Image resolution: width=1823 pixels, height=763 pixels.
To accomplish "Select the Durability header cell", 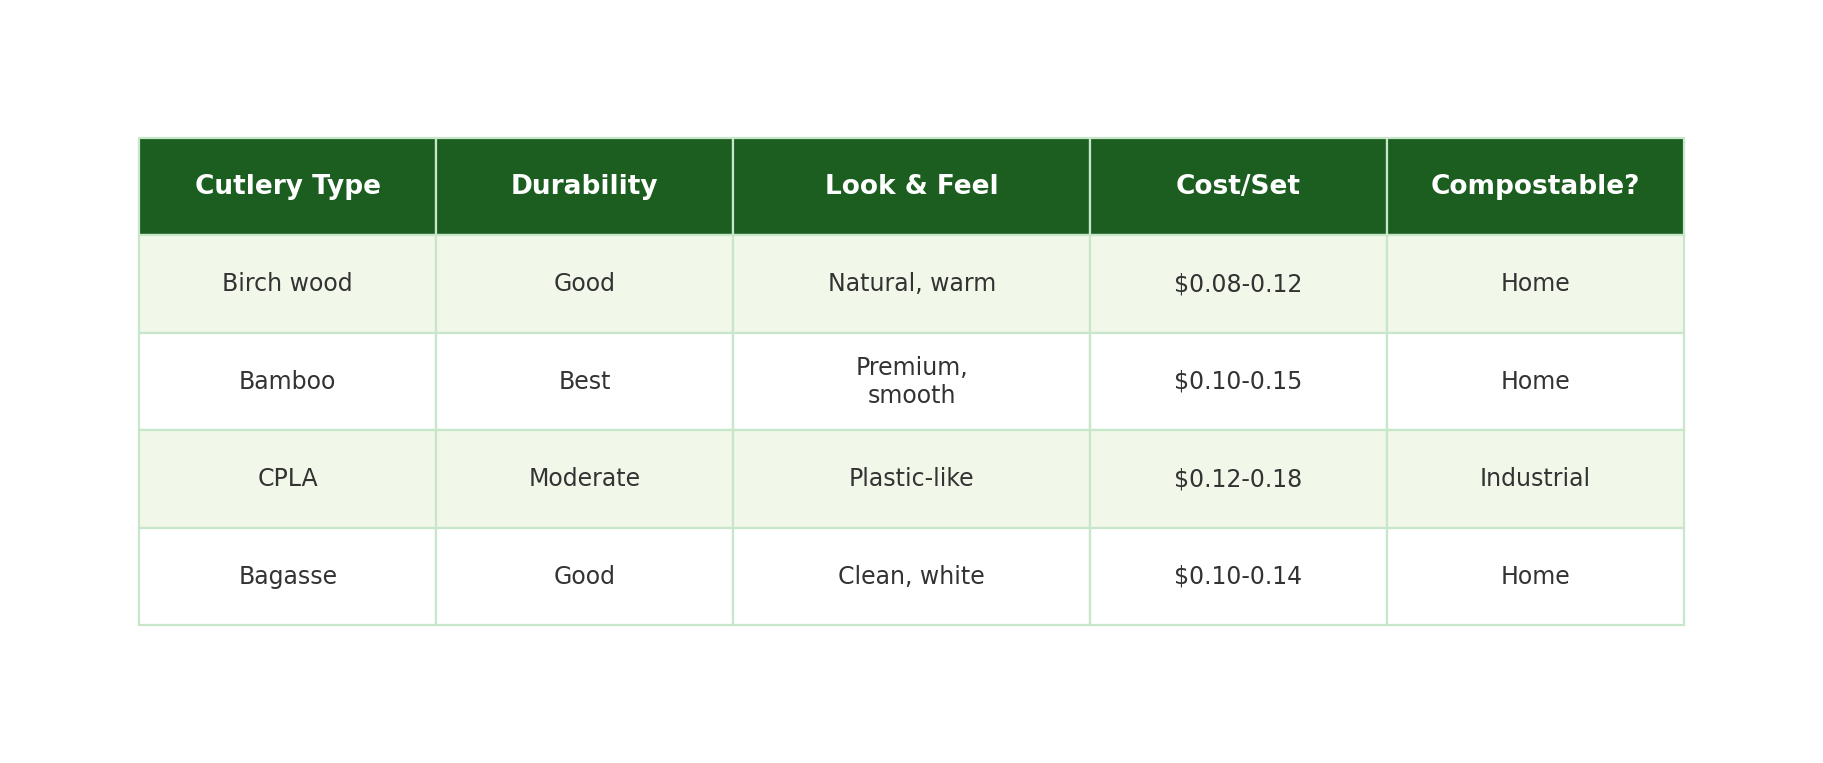I will pyautogui.click(x=584, y=186).
